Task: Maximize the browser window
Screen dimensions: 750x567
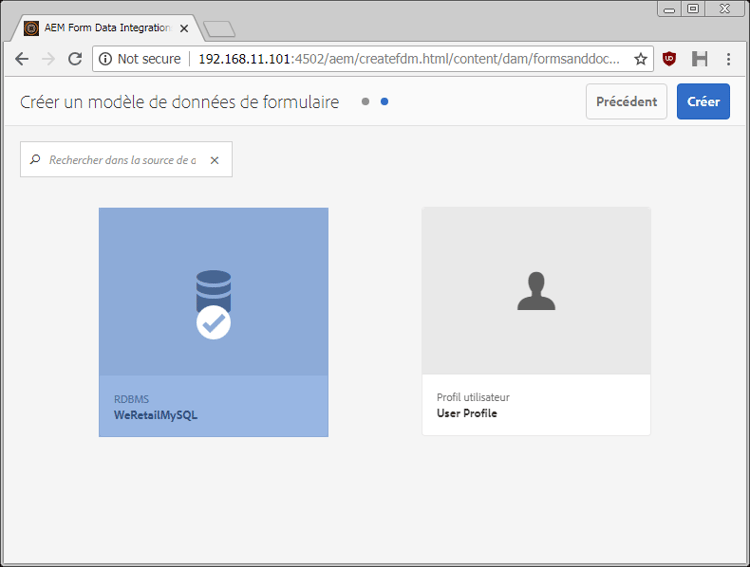Action: pyautogui.click(x=693, y=9)
